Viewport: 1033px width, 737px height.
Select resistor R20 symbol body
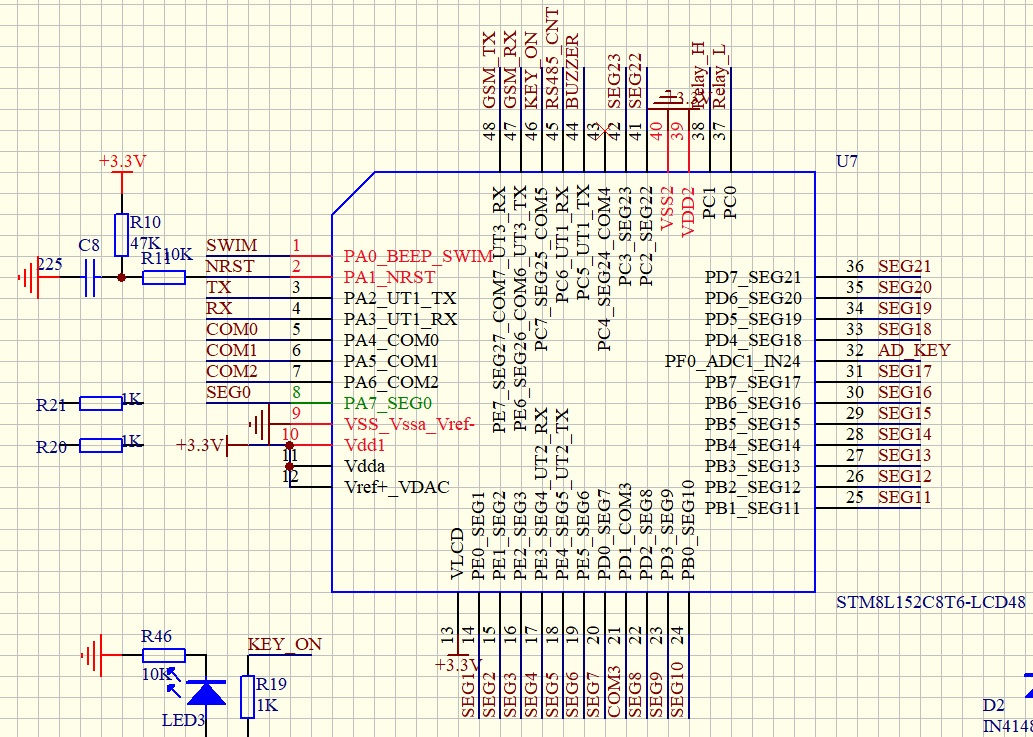coord(101,445)
